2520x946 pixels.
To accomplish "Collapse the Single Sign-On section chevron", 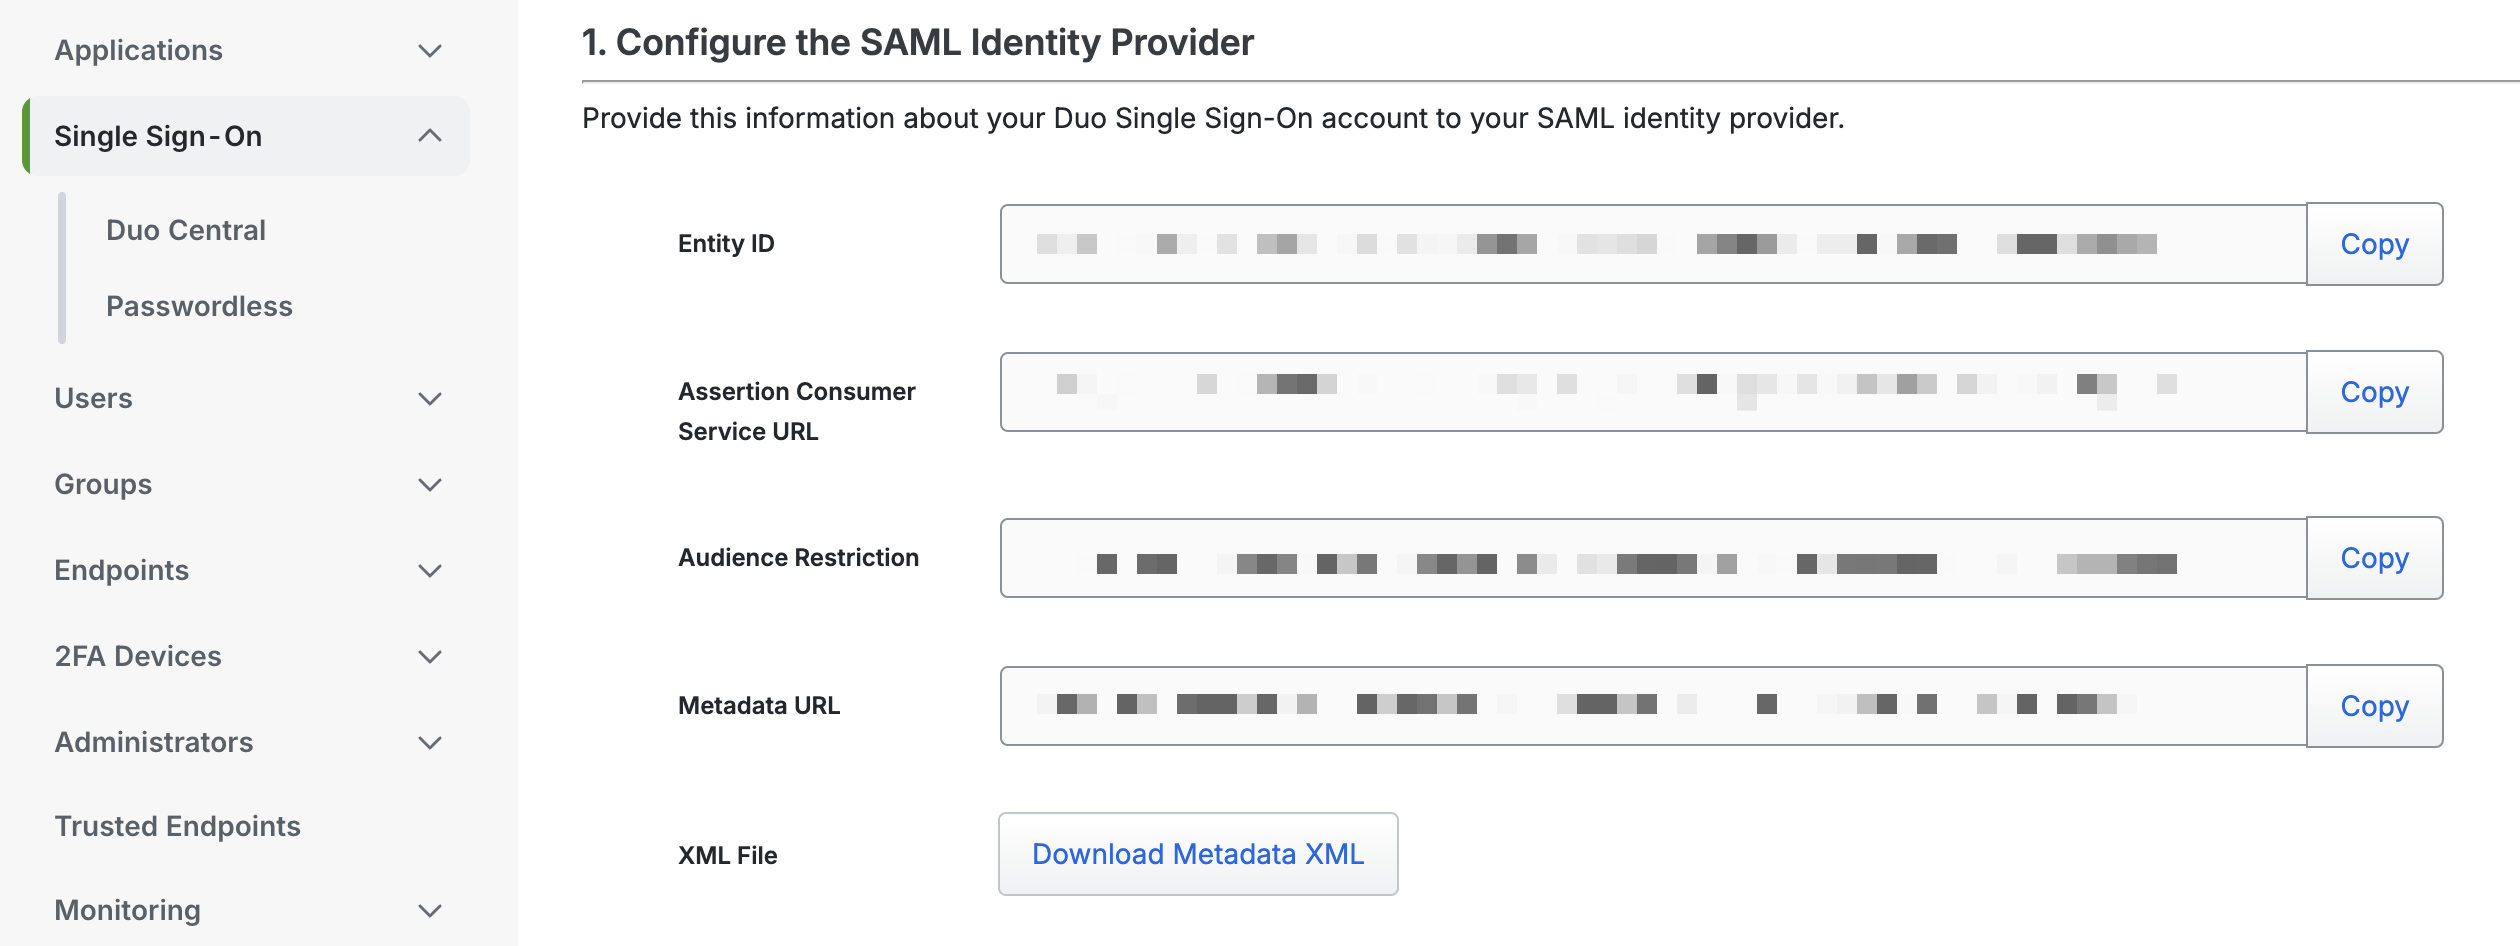I will [x=430, y=136].
